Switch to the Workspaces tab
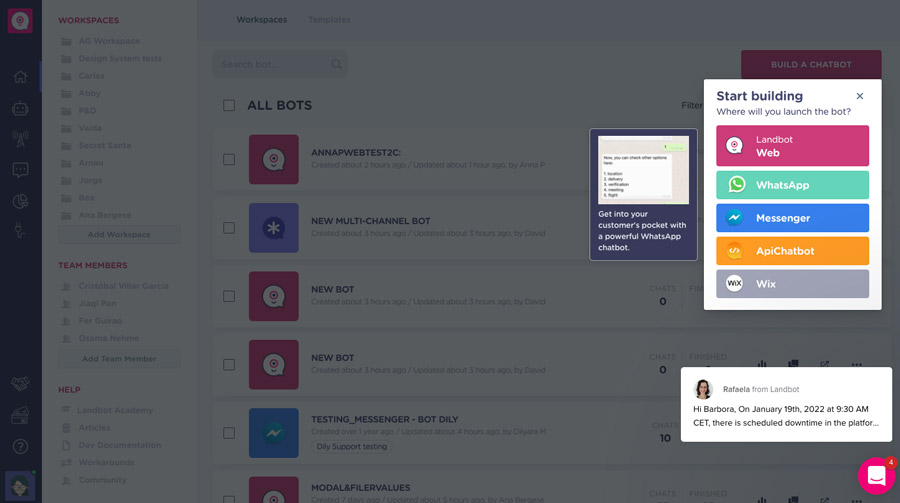The image size is (900, 503). 262,20
